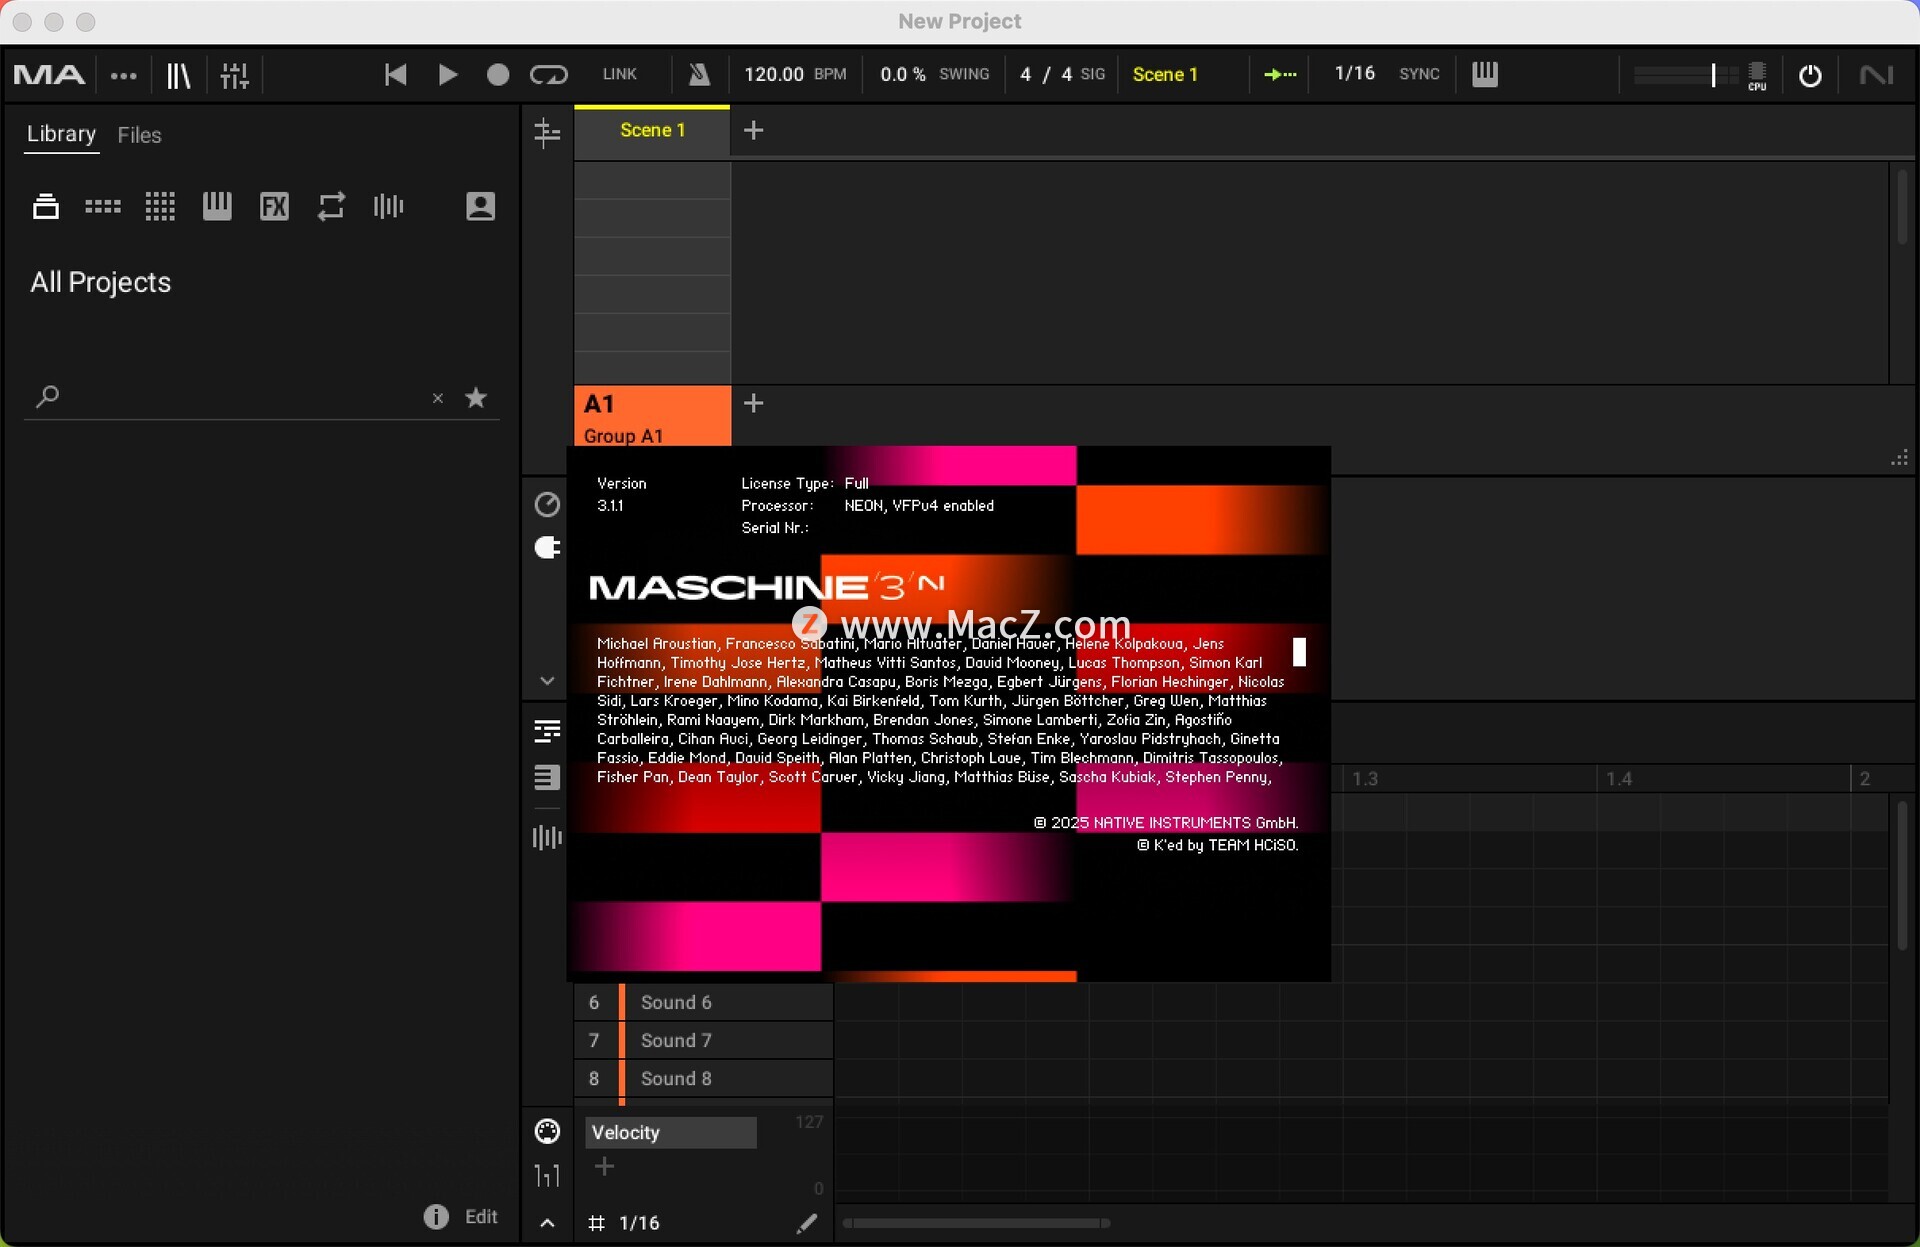Select the Loops browser icon
The height and width of the screenshot is (1247, 1920).
point(331,206)
